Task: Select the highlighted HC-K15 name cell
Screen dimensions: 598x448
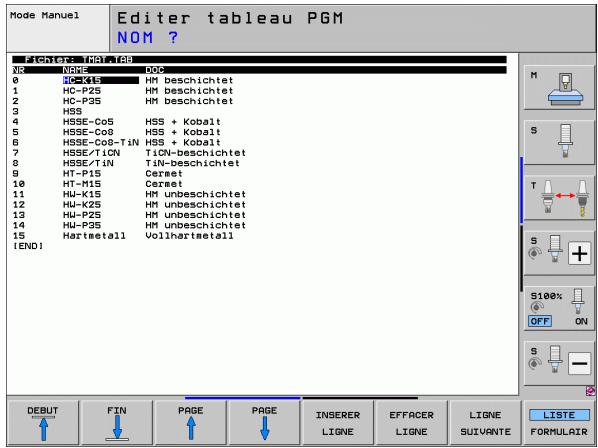Action: click(101, 80)
